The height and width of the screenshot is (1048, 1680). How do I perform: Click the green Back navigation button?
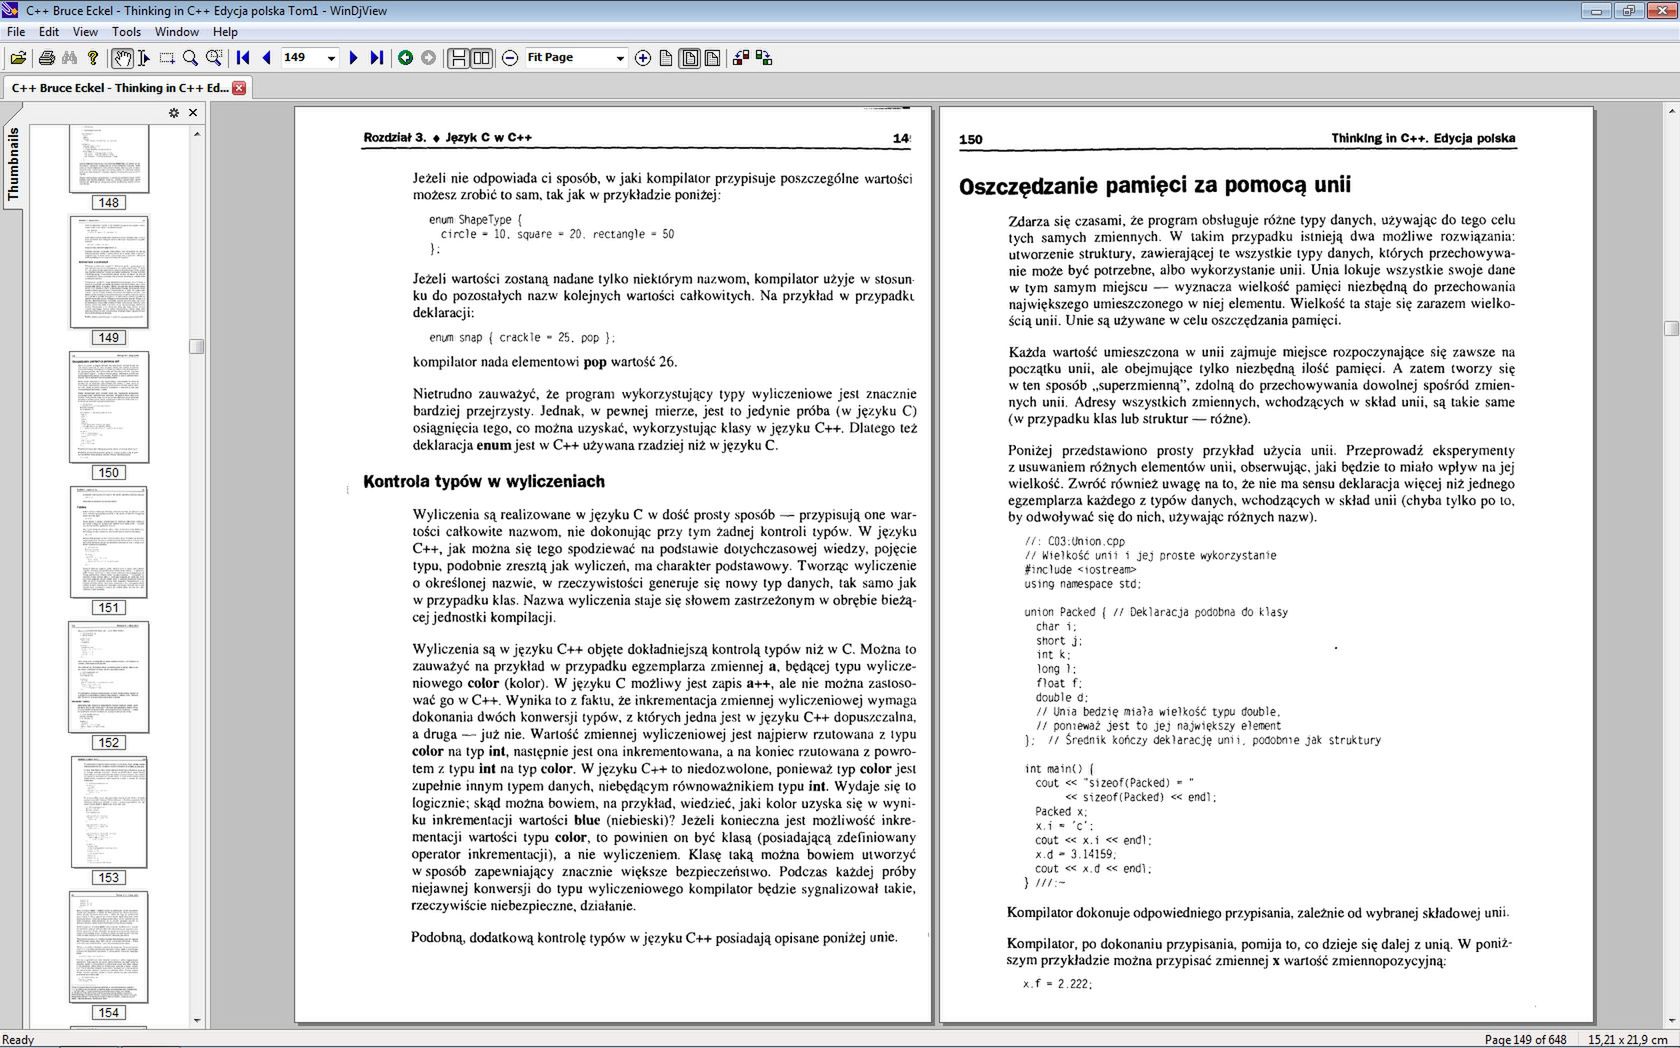coord(405,58)
